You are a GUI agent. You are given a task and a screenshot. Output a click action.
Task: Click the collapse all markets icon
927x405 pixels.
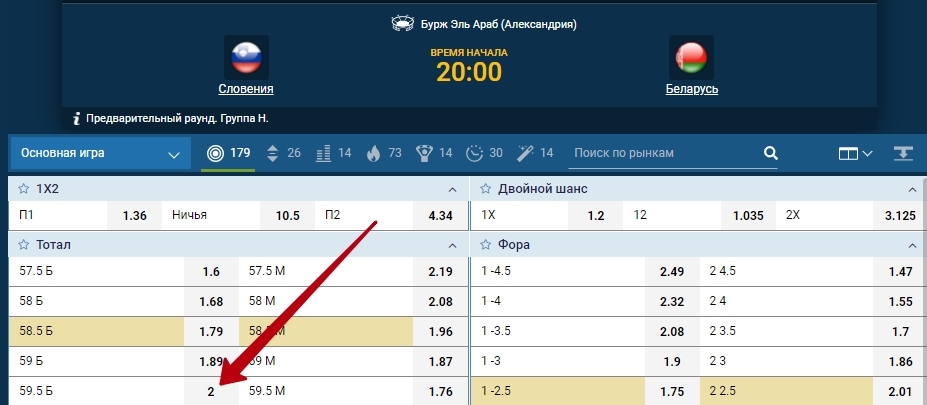tap(903, 153)
